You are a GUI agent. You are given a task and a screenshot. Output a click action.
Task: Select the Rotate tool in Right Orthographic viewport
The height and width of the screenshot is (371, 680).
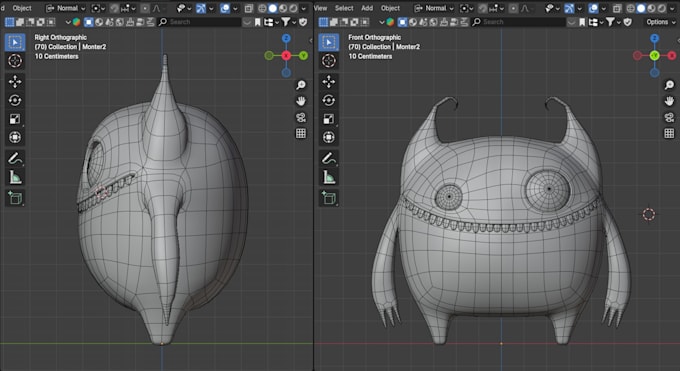tap(15, 100)
